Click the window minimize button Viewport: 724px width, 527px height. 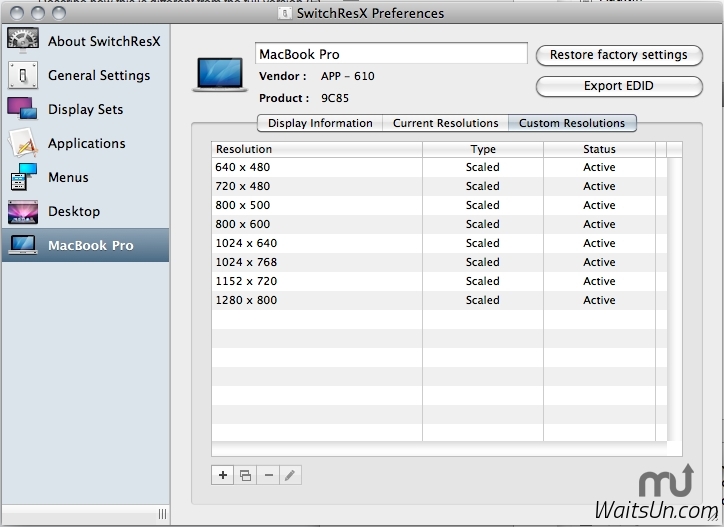pos(38,13)
